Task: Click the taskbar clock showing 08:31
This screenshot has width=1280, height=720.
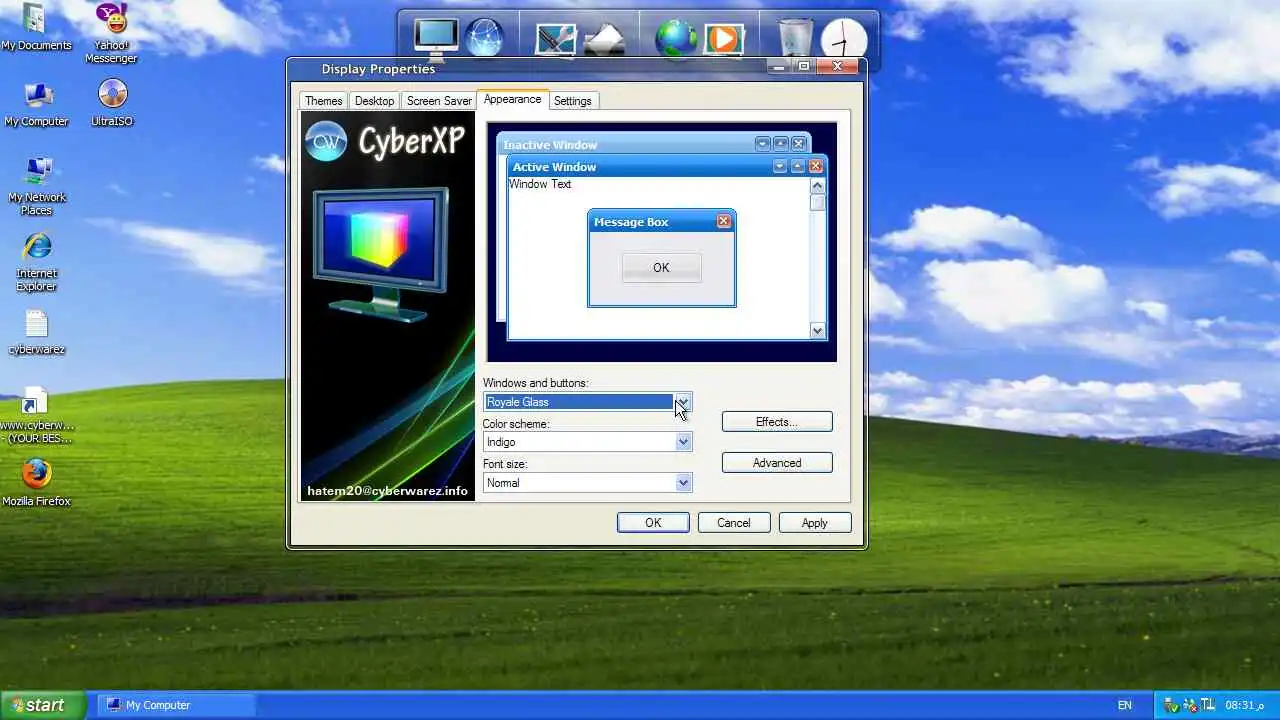Action: click(x=1244, y=705)
